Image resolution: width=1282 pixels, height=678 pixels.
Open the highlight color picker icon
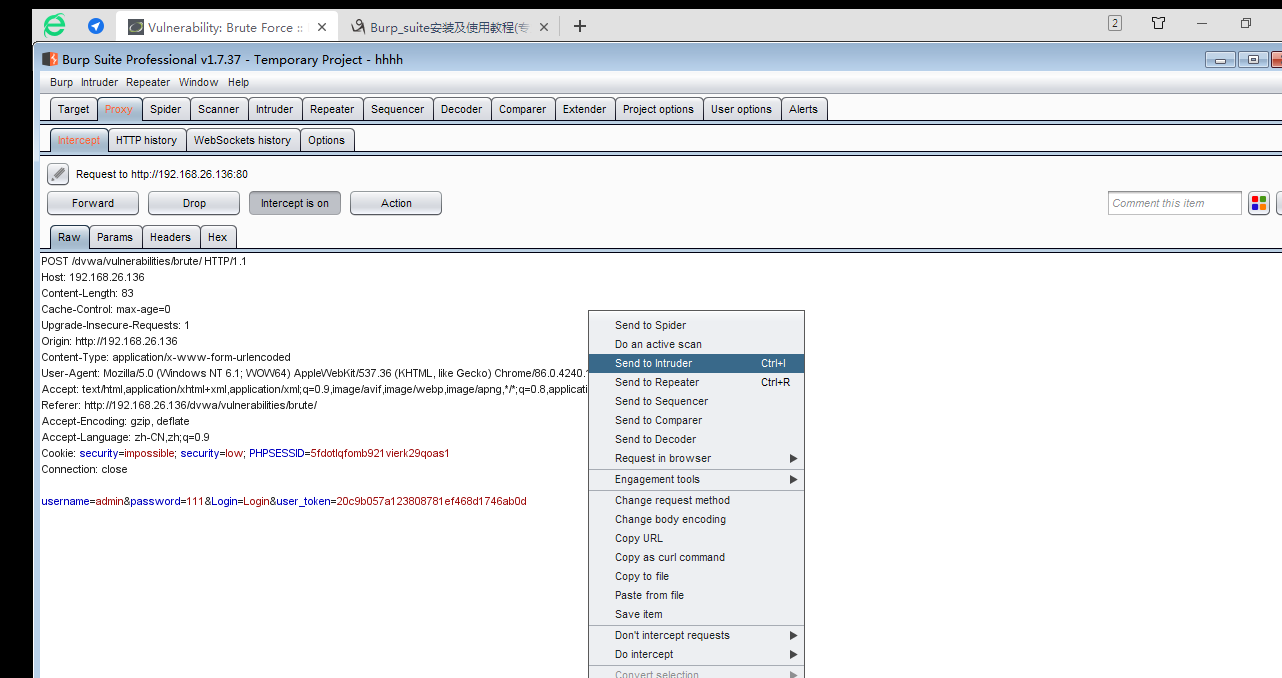click(x=1258, y=203)
